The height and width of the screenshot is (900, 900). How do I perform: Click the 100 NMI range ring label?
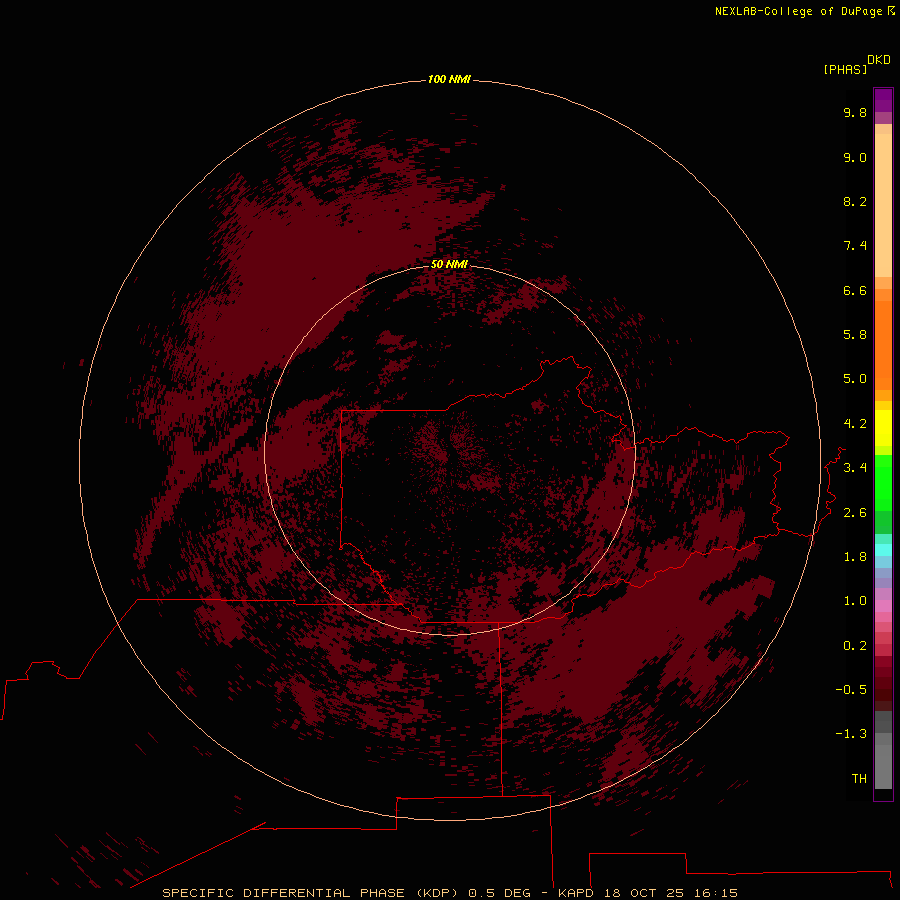[449, 79]
